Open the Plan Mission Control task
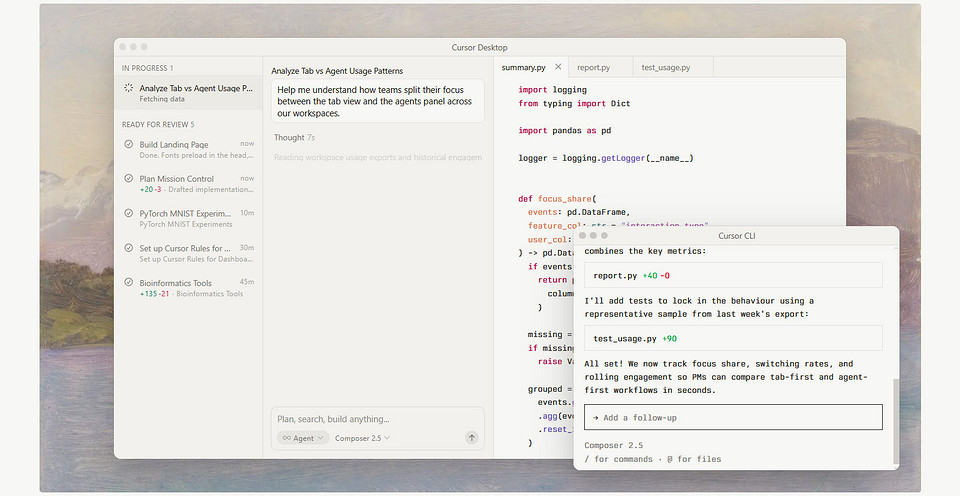 188,184
